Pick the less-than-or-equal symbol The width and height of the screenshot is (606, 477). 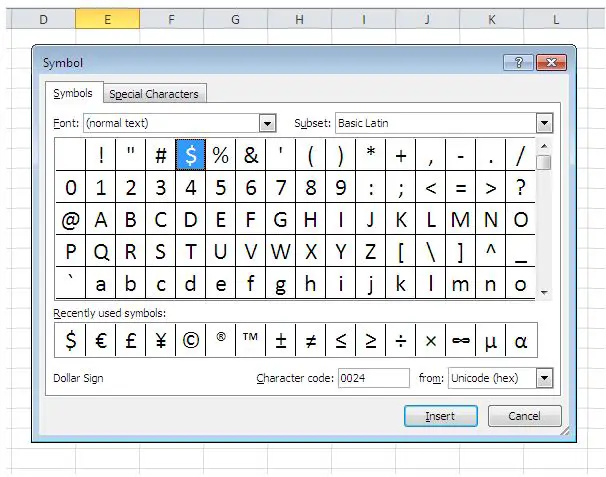pyautogui.click(x=340, y=340)
